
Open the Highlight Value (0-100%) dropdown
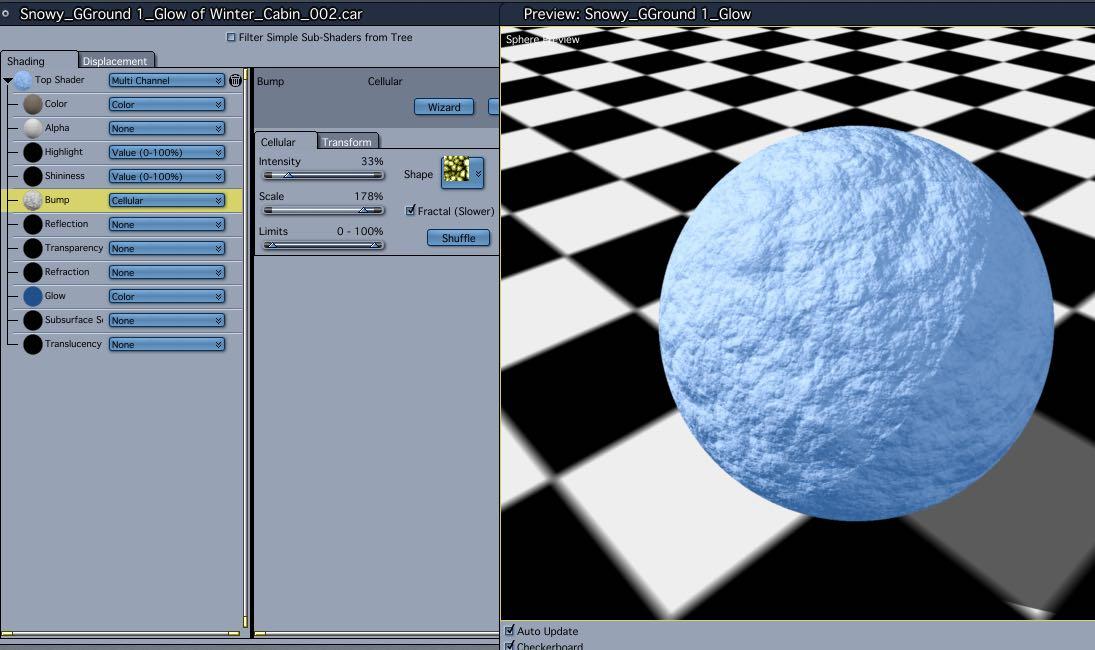[166, 152]
